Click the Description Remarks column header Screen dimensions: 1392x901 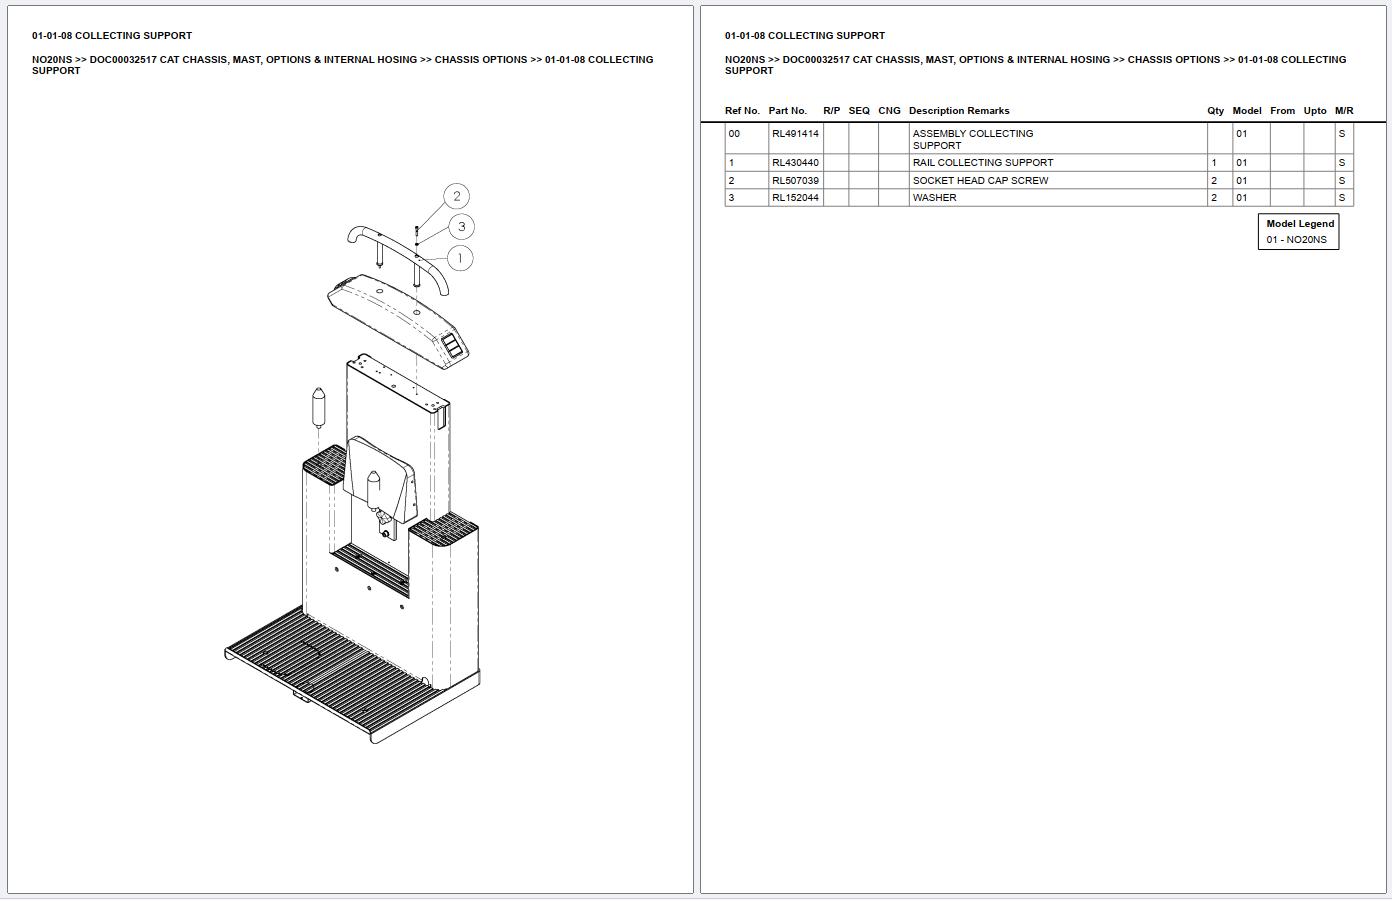pos(959,111)
